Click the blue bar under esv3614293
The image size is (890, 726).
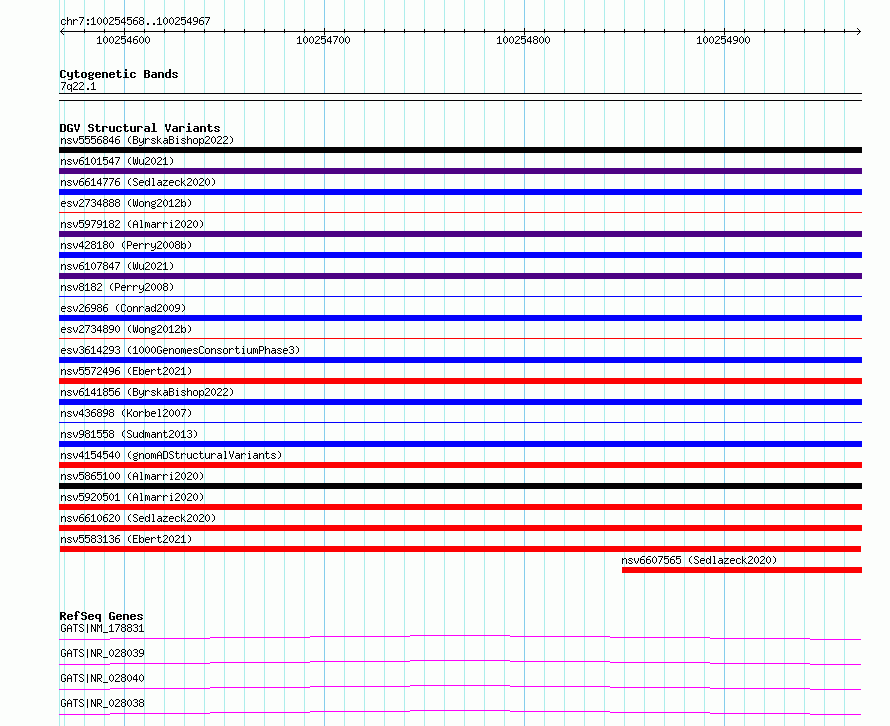coord(460,360)
